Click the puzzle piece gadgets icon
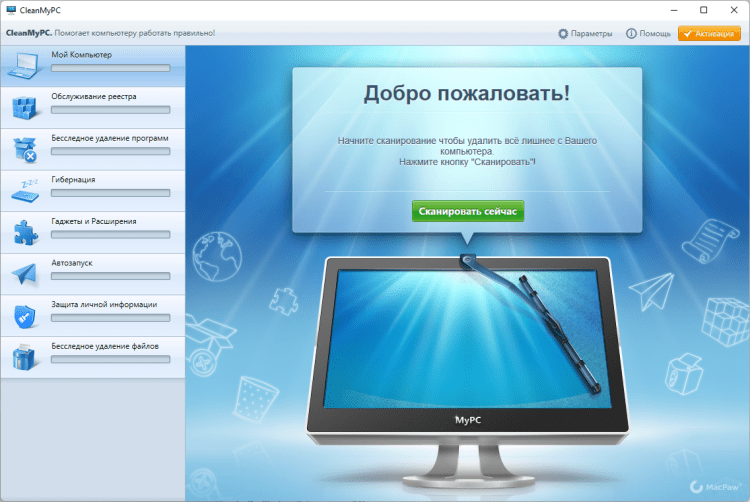 coord(25,232)
